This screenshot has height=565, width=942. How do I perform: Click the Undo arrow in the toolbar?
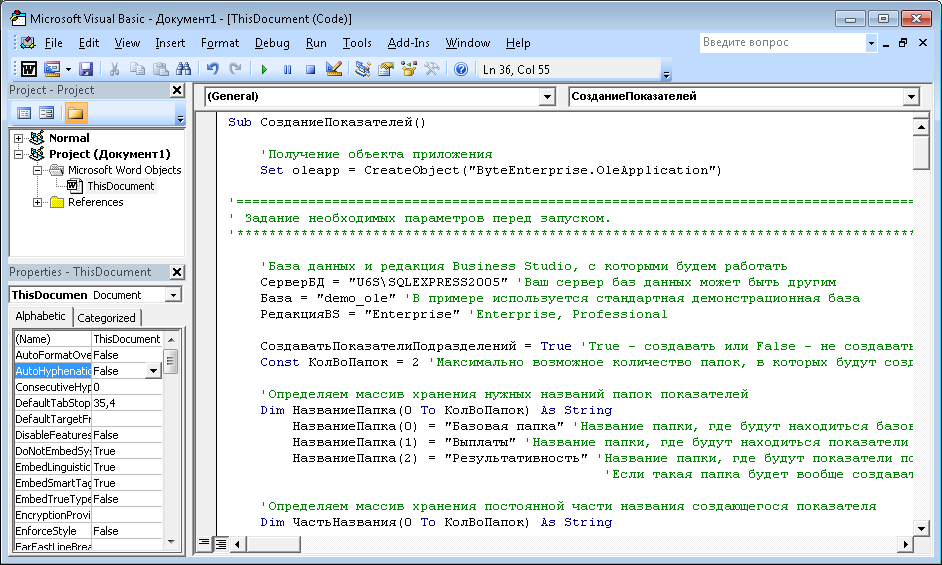coord(212,69)
